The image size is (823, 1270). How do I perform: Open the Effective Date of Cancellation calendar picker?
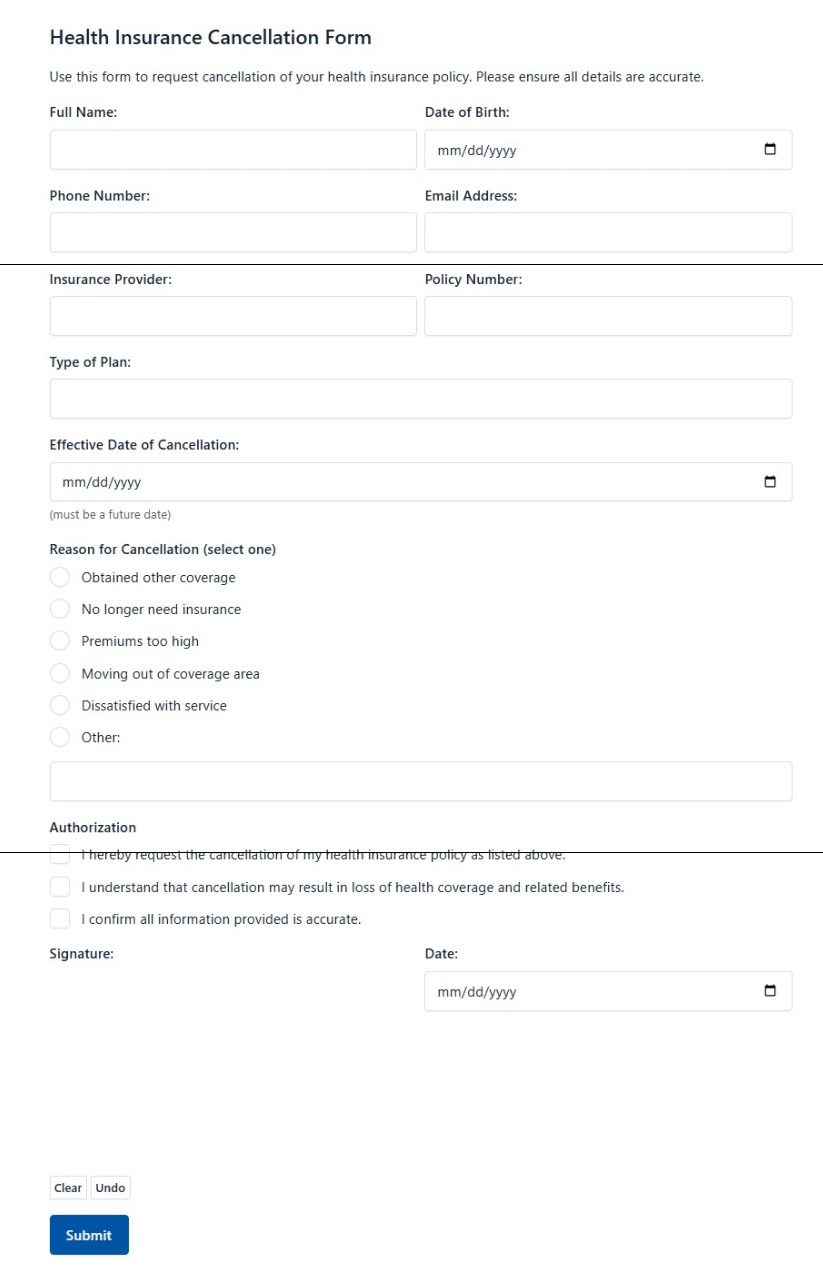click(x=769, y=481)
